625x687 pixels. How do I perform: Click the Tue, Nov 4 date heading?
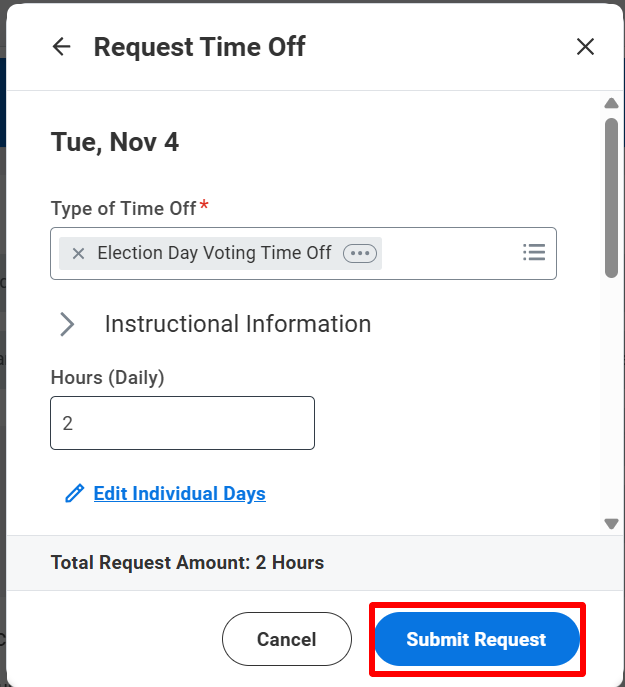(x=115, y=142)
